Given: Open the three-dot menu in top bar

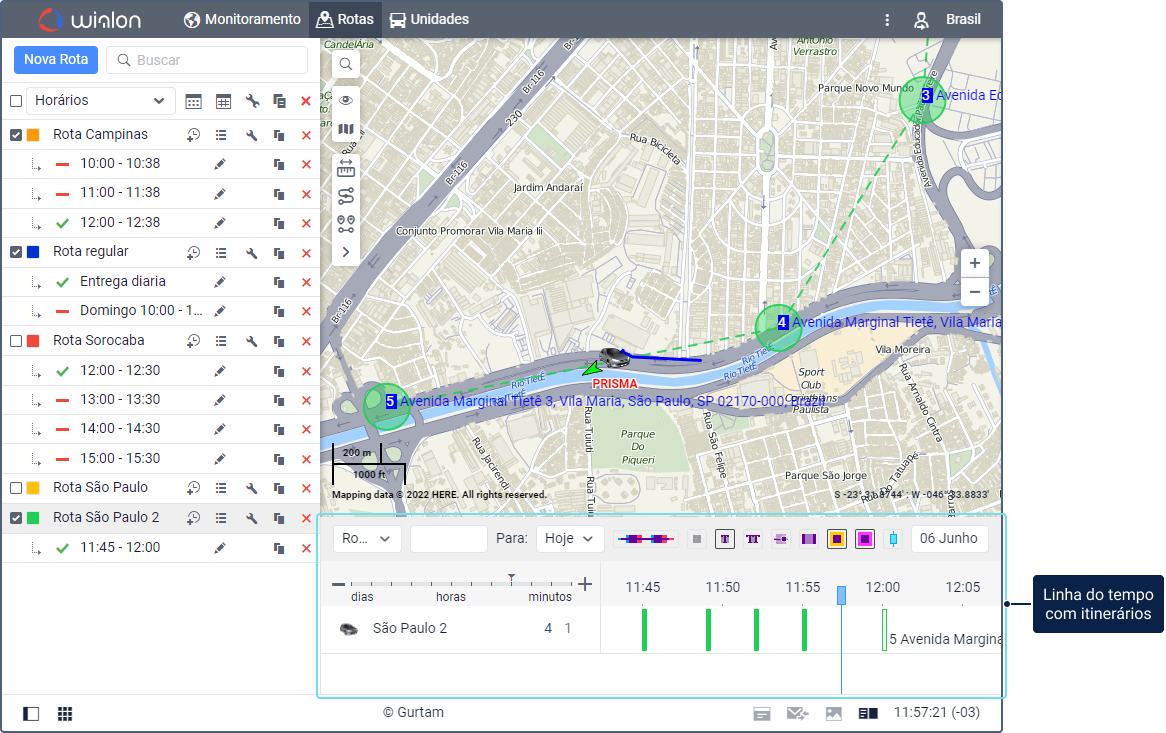Looking at the screenshot, I should point(887,20).
